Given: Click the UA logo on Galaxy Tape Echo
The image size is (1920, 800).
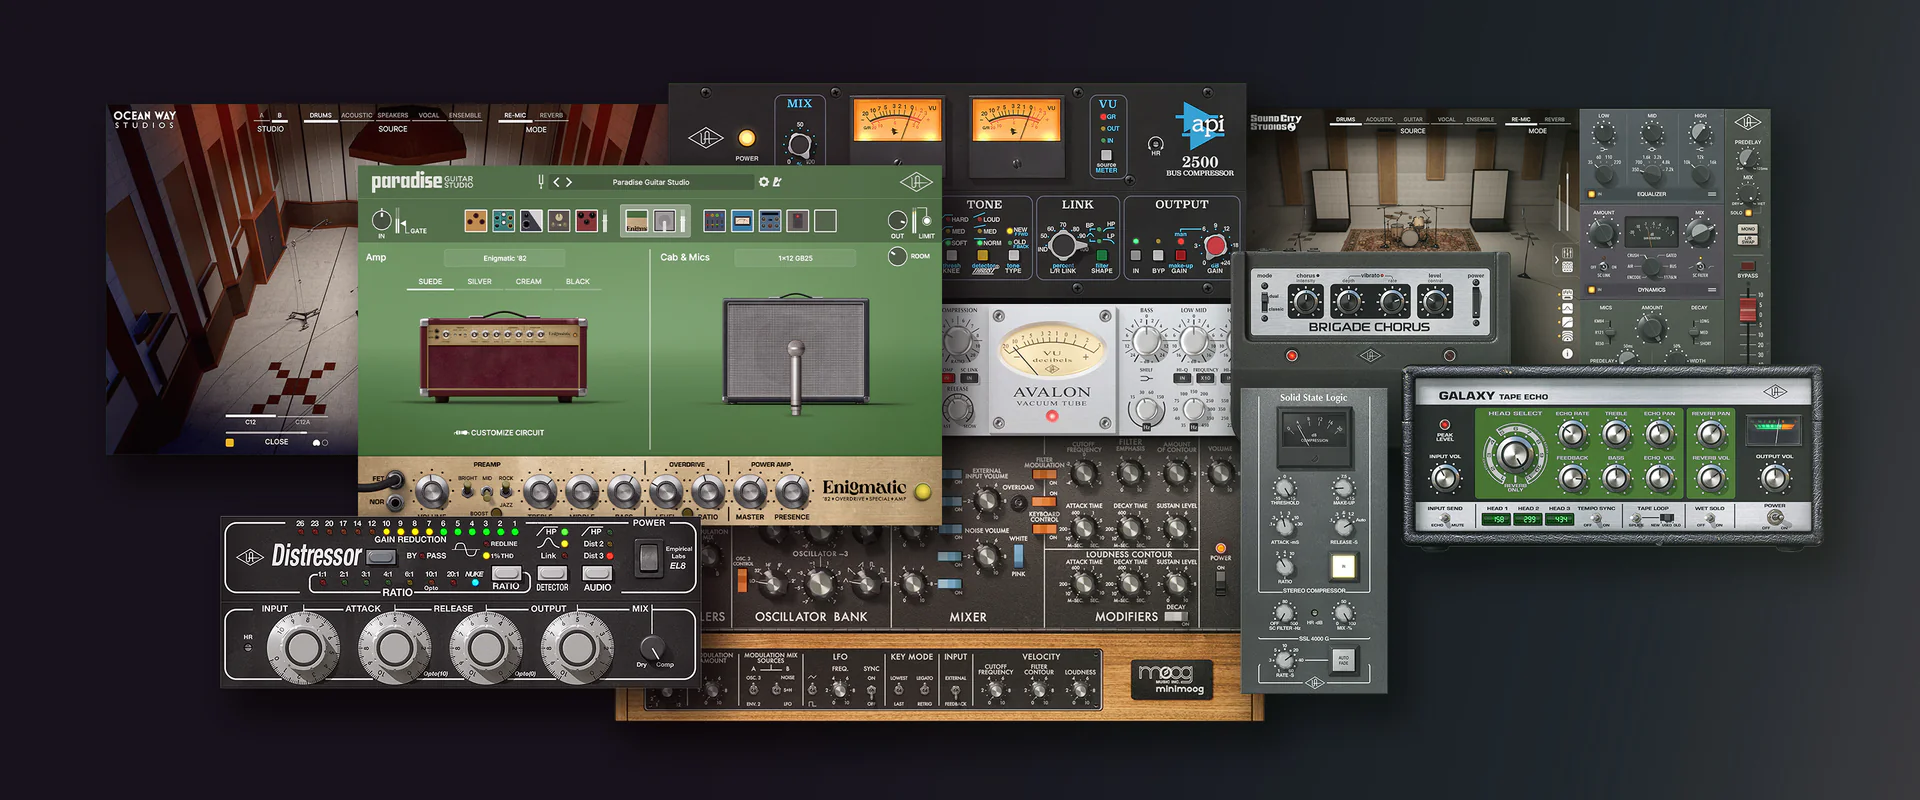Looking at the screenshot, I should click(x=1775, y=392).
